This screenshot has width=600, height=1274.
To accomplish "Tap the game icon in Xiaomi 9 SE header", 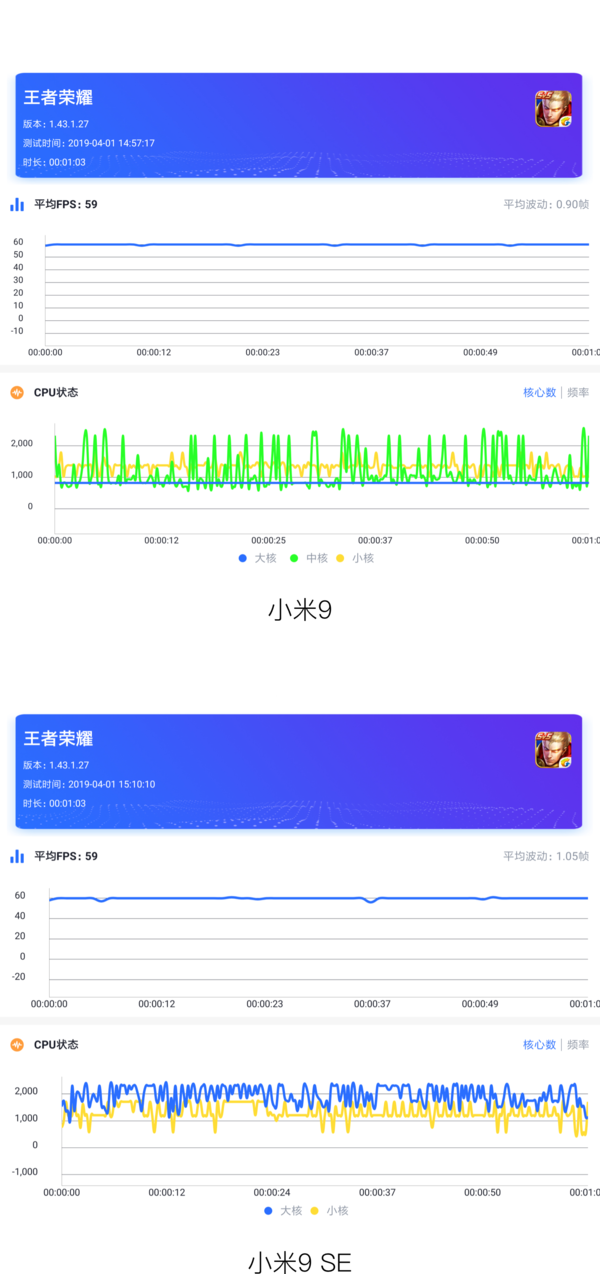I will [553, 750].
